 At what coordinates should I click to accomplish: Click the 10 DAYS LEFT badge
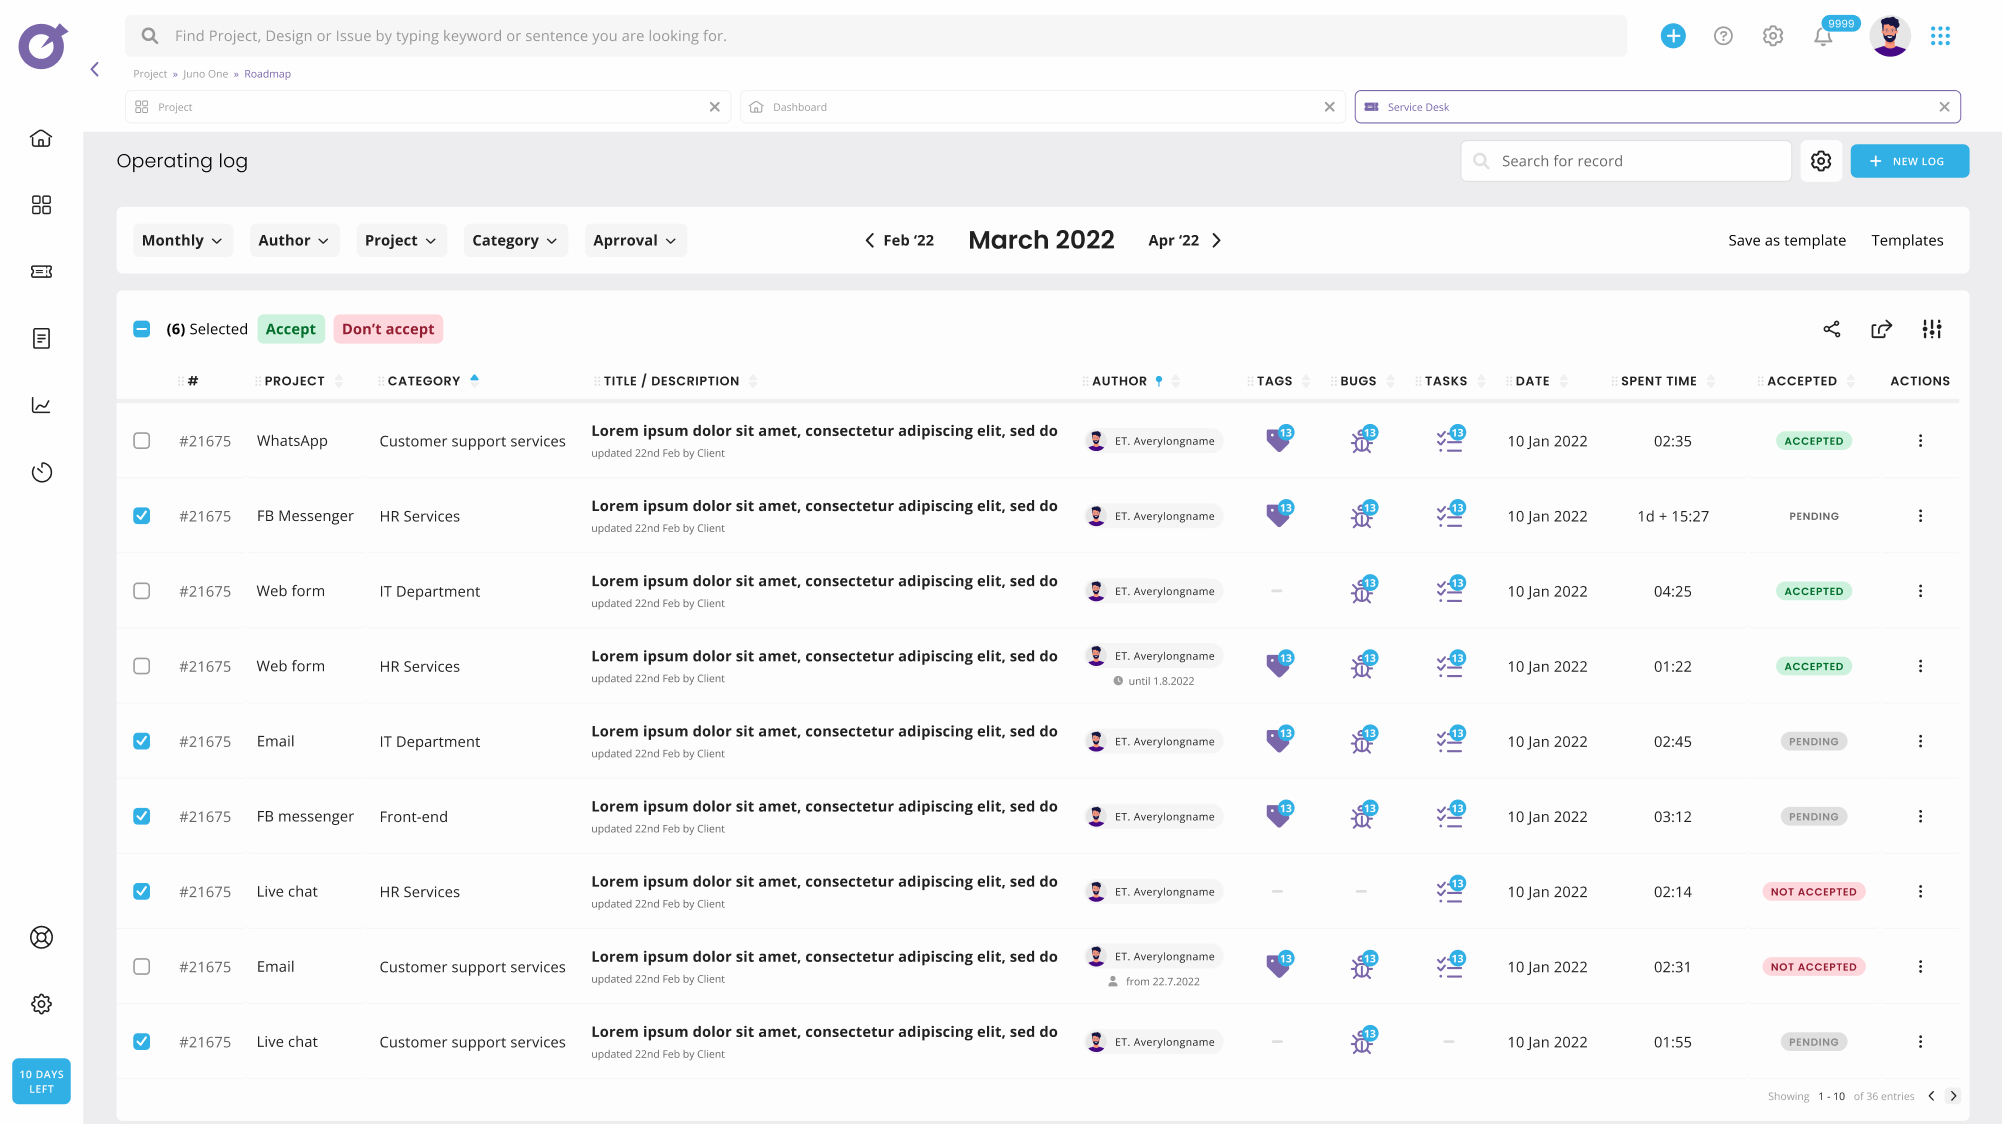point(41,1081)
